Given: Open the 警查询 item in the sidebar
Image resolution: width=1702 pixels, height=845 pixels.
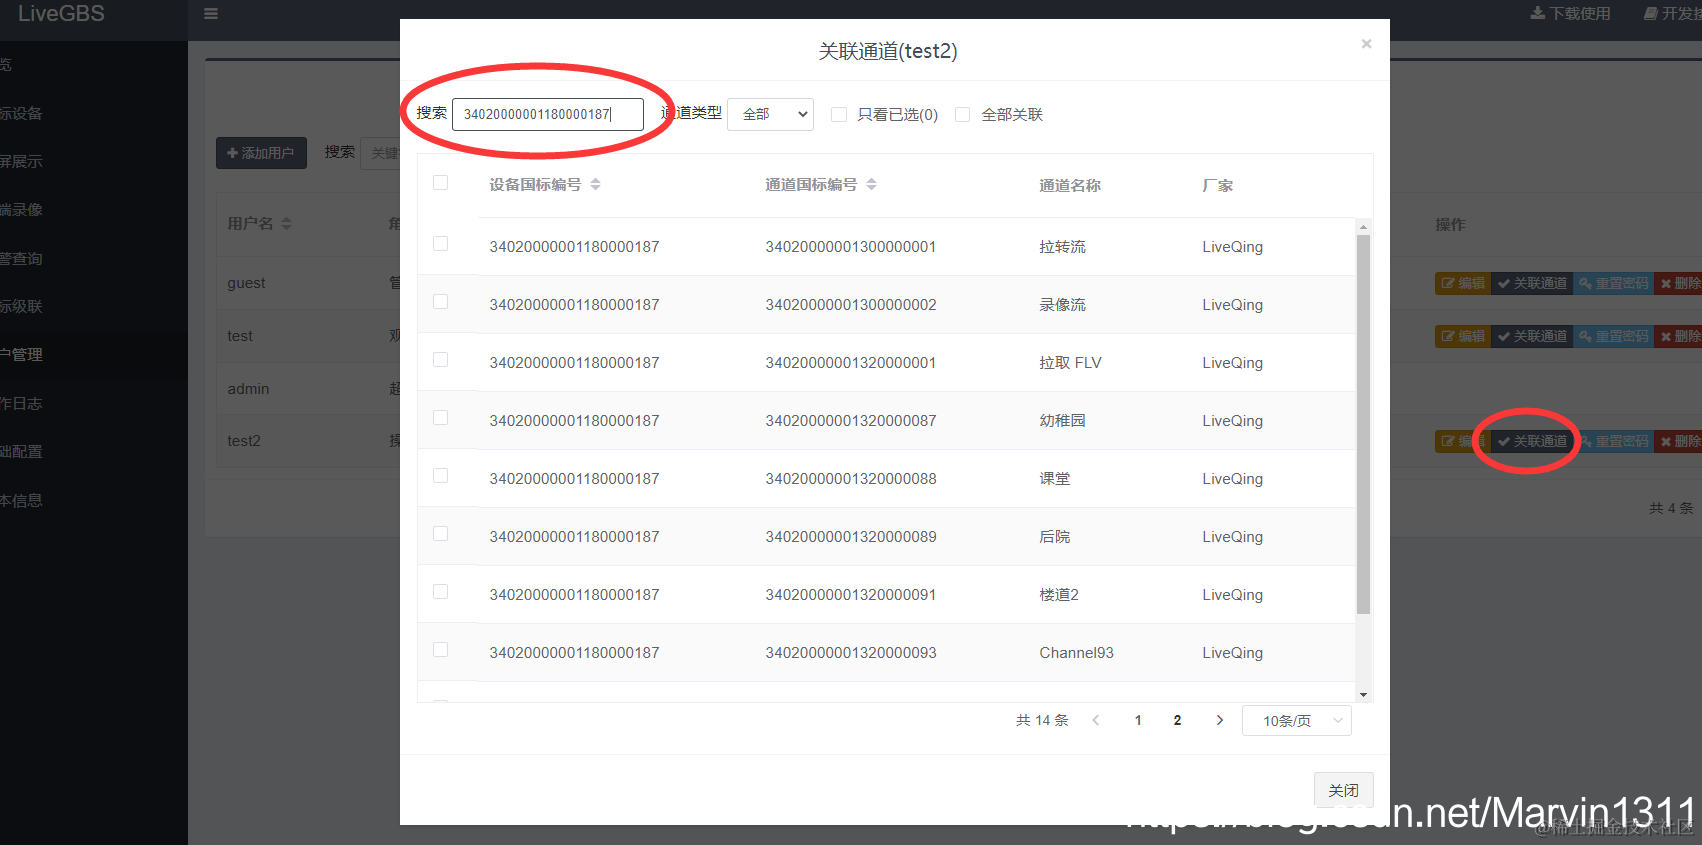Looking at the screenshot, I should click(21, 258).
